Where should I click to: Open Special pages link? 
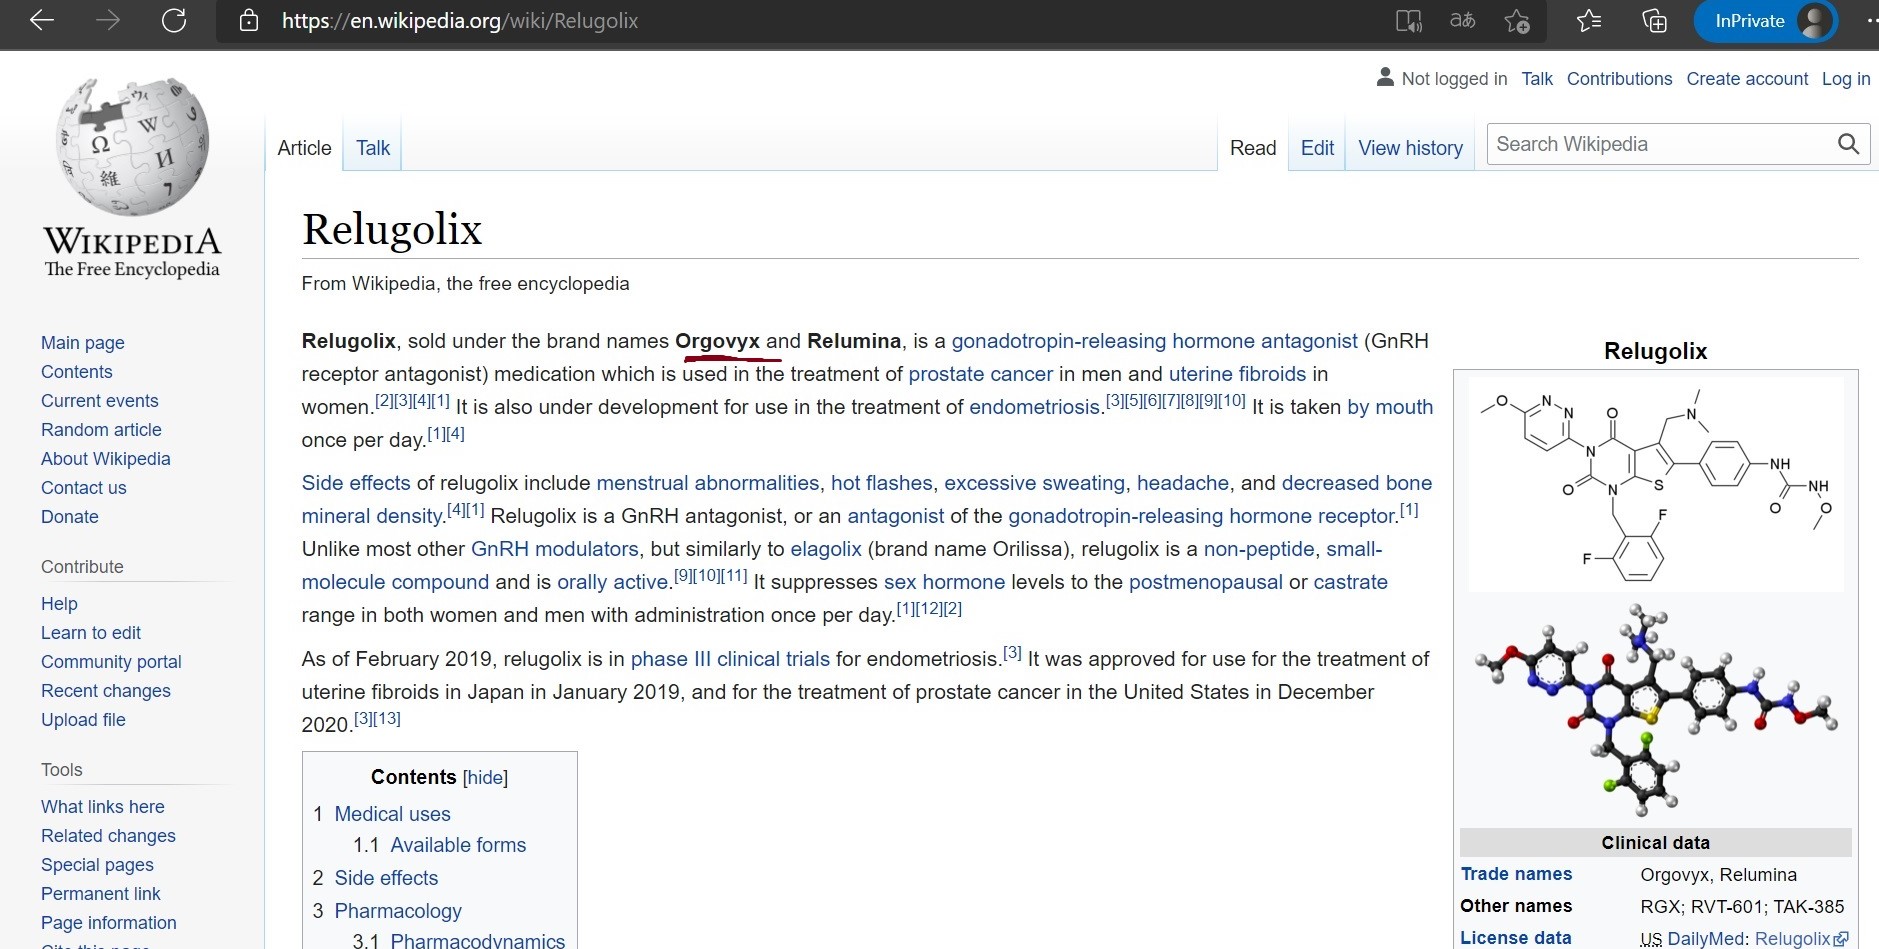coord(97,865)
